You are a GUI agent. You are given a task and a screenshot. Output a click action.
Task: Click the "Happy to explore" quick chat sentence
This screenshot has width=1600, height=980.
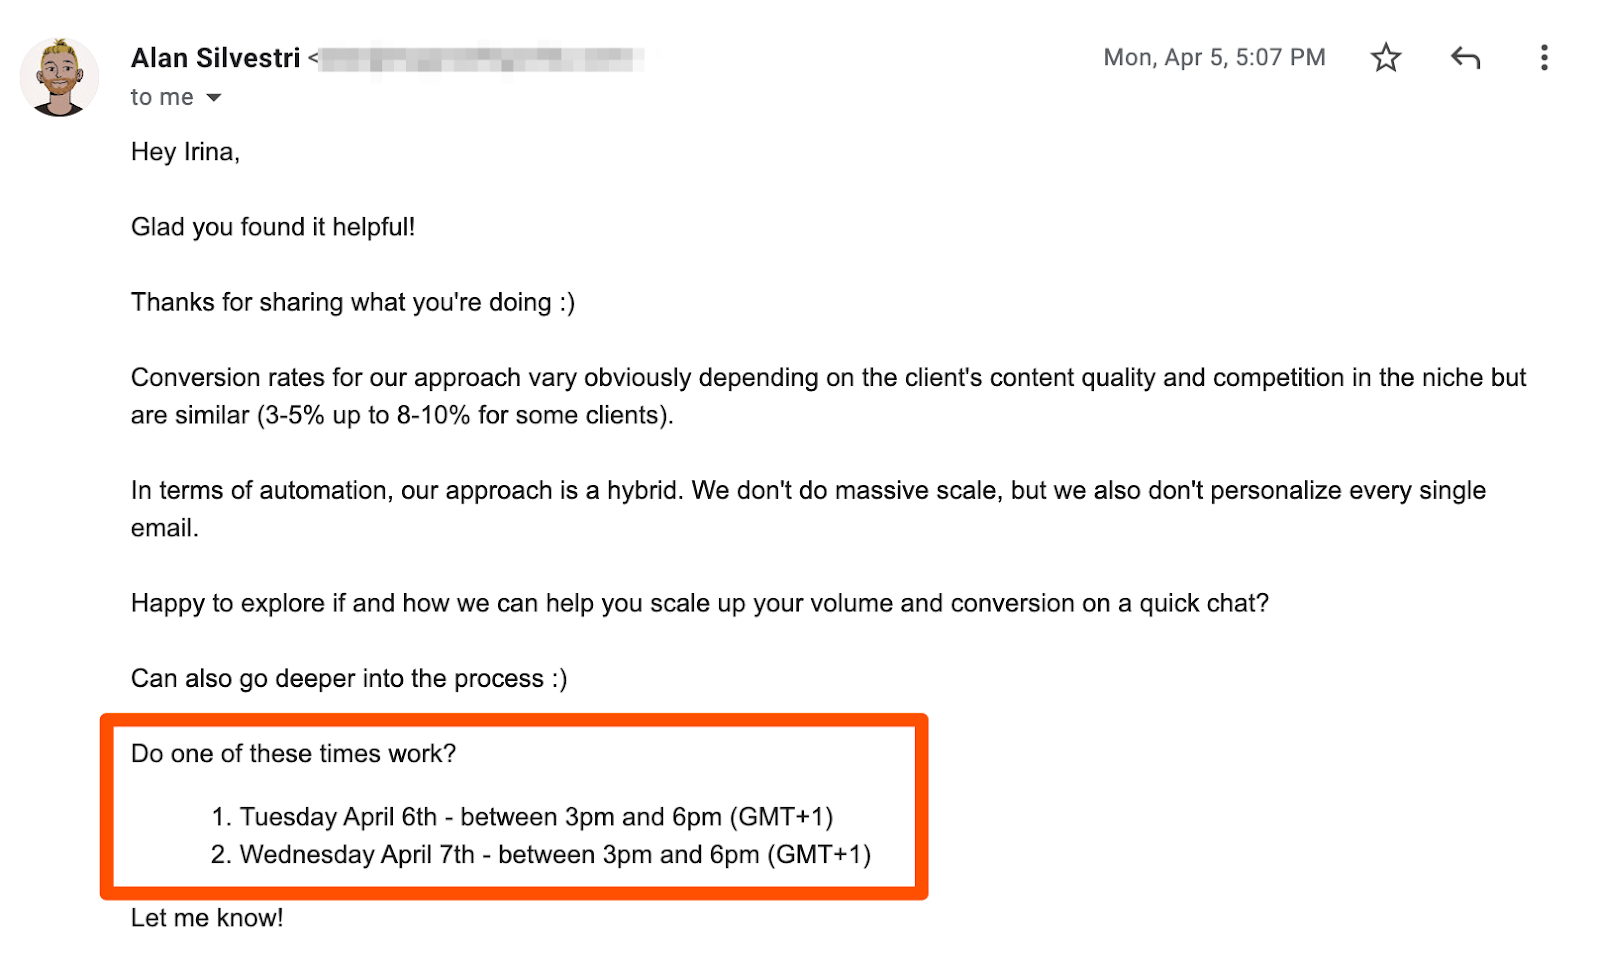click(x=699, y=603)
